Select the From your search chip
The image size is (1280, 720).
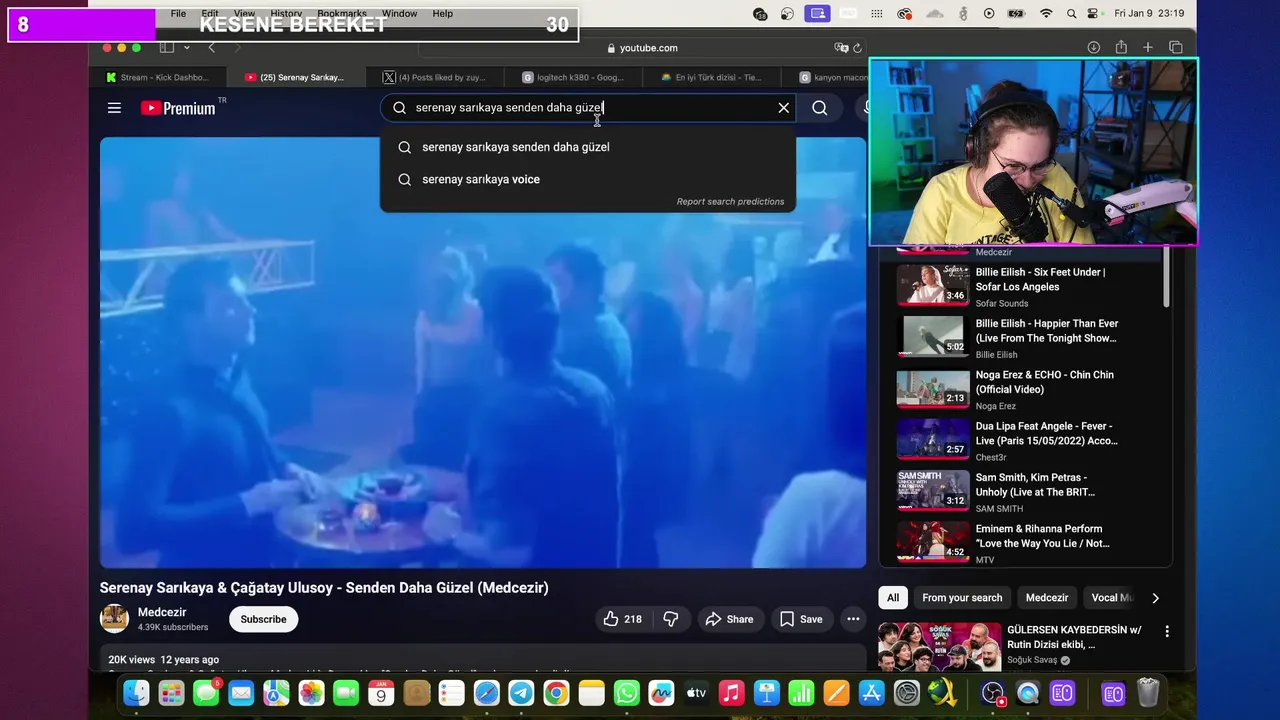[x=962, y=598]
